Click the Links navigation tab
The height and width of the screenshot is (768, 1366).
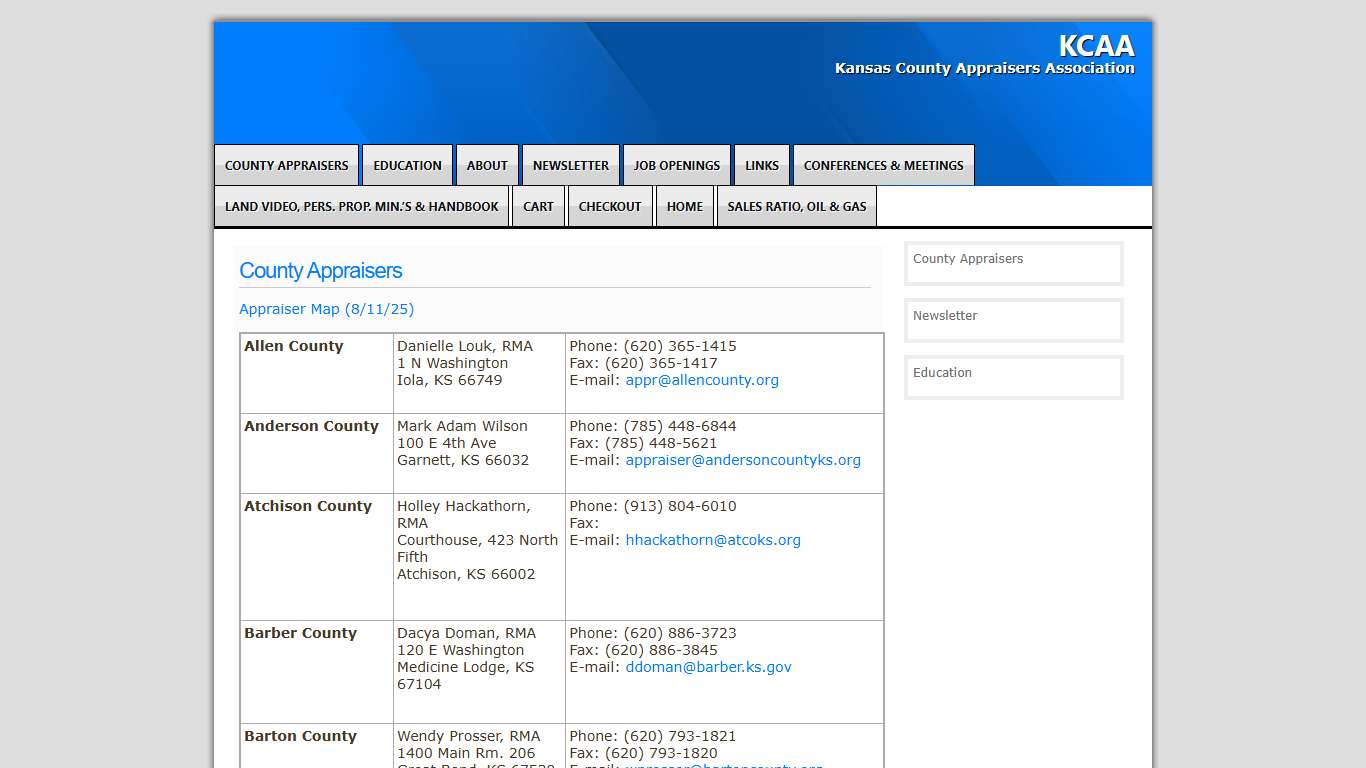761,166
